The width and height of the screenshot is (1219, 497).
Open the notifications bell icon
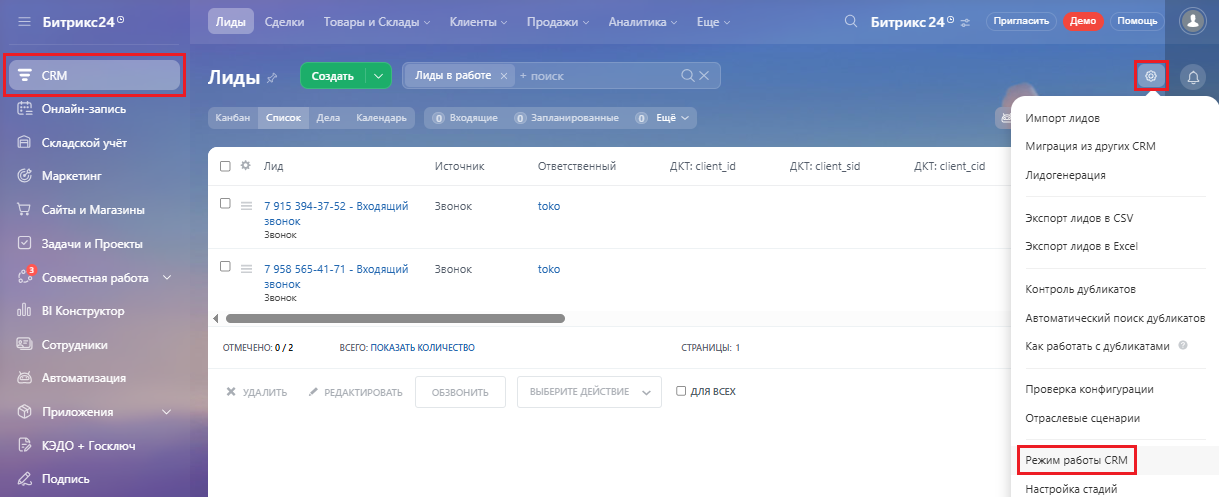(1193, 77)
